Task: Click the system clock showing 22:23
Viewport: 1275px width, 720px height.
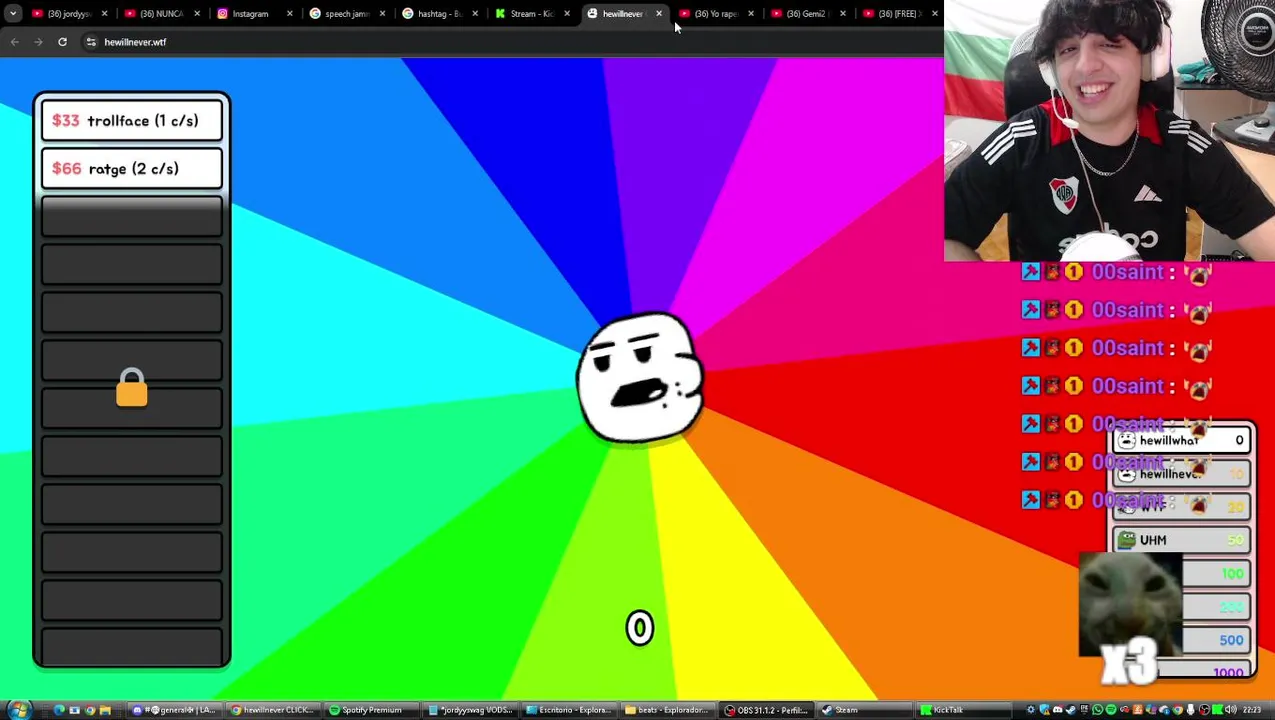Action: 1252,710
